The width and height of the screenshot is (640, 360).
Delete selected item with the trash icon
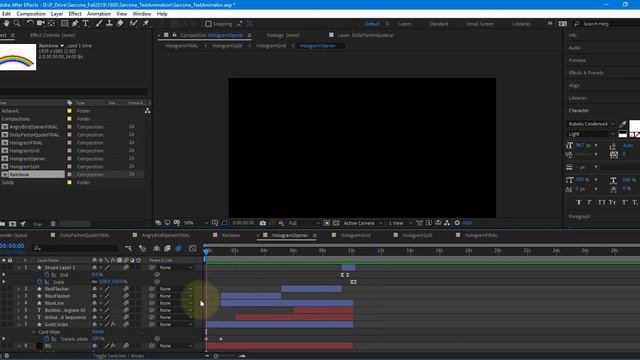53,224
